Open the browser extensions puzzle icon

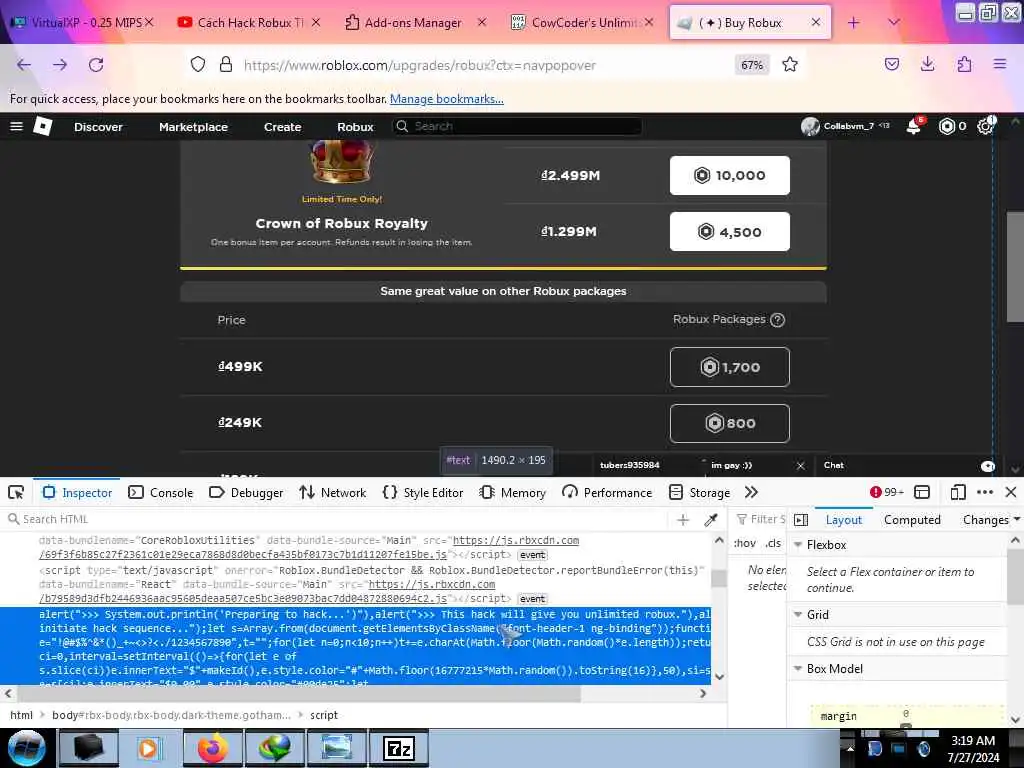[964, 64]
